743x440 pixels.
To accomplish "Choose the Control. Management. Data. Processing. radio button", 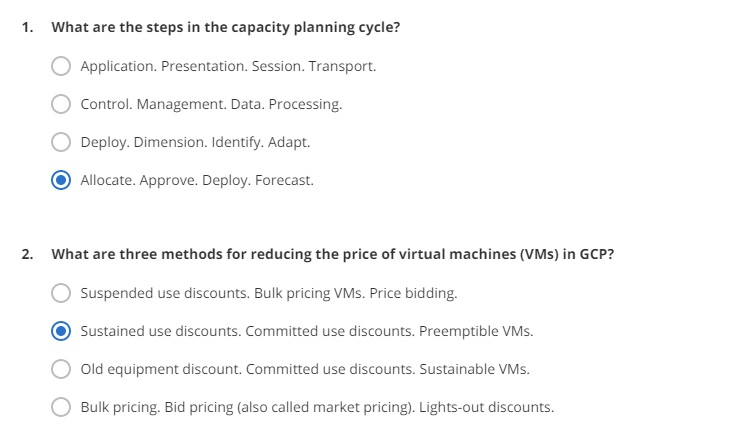I will point(61,104).
